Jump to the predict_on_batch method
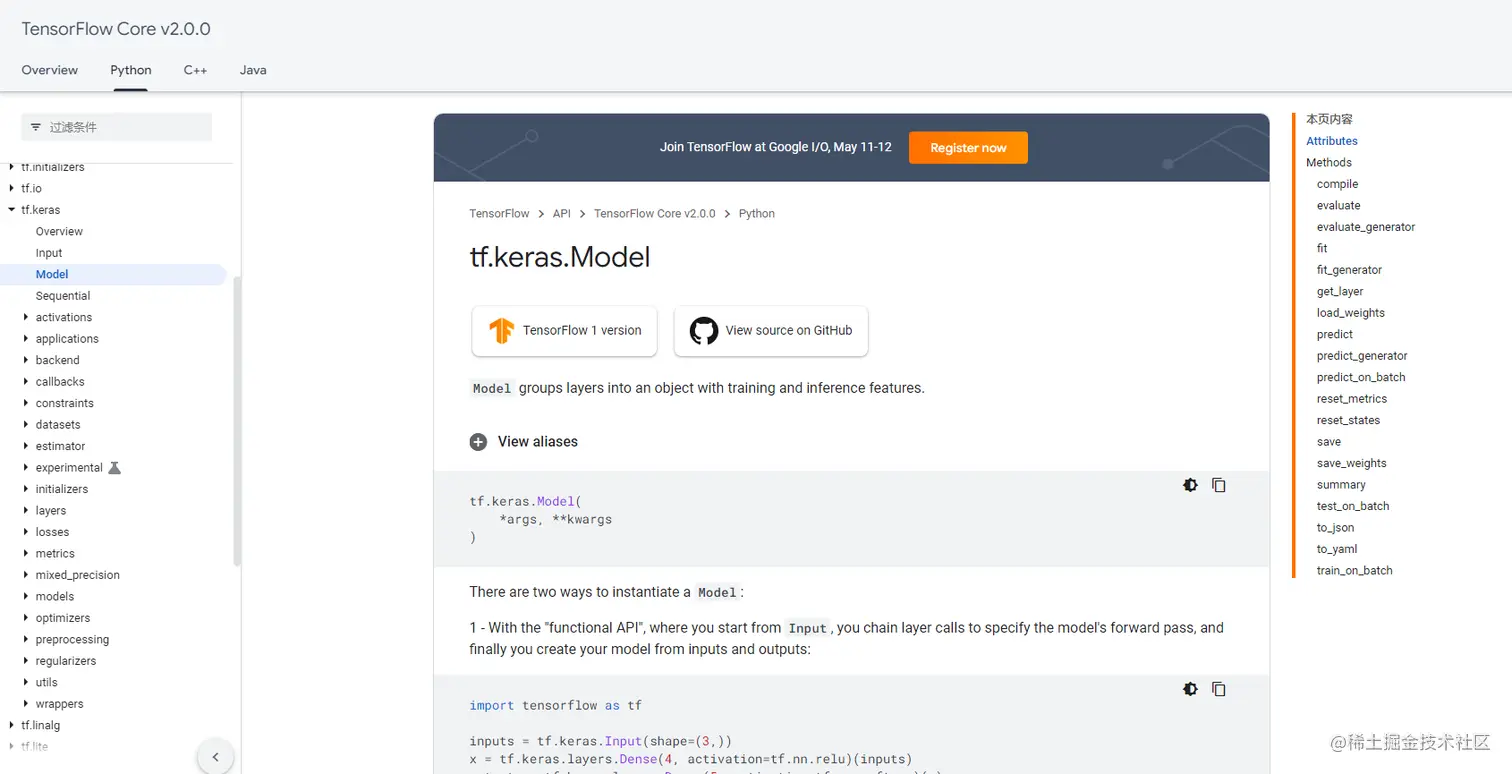The width and height of the screenshot is (1512, 774). pos(1361,378)
